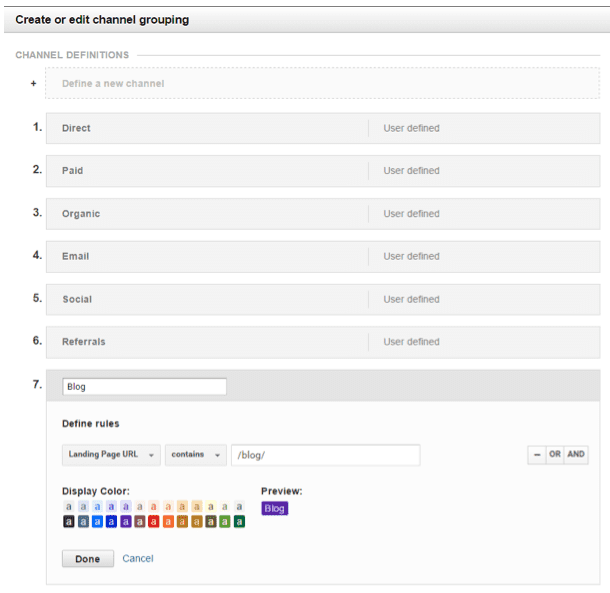Screen dimensions: 610x593
Task: Open the Landing Page URL dropdown
Action: 111,455
